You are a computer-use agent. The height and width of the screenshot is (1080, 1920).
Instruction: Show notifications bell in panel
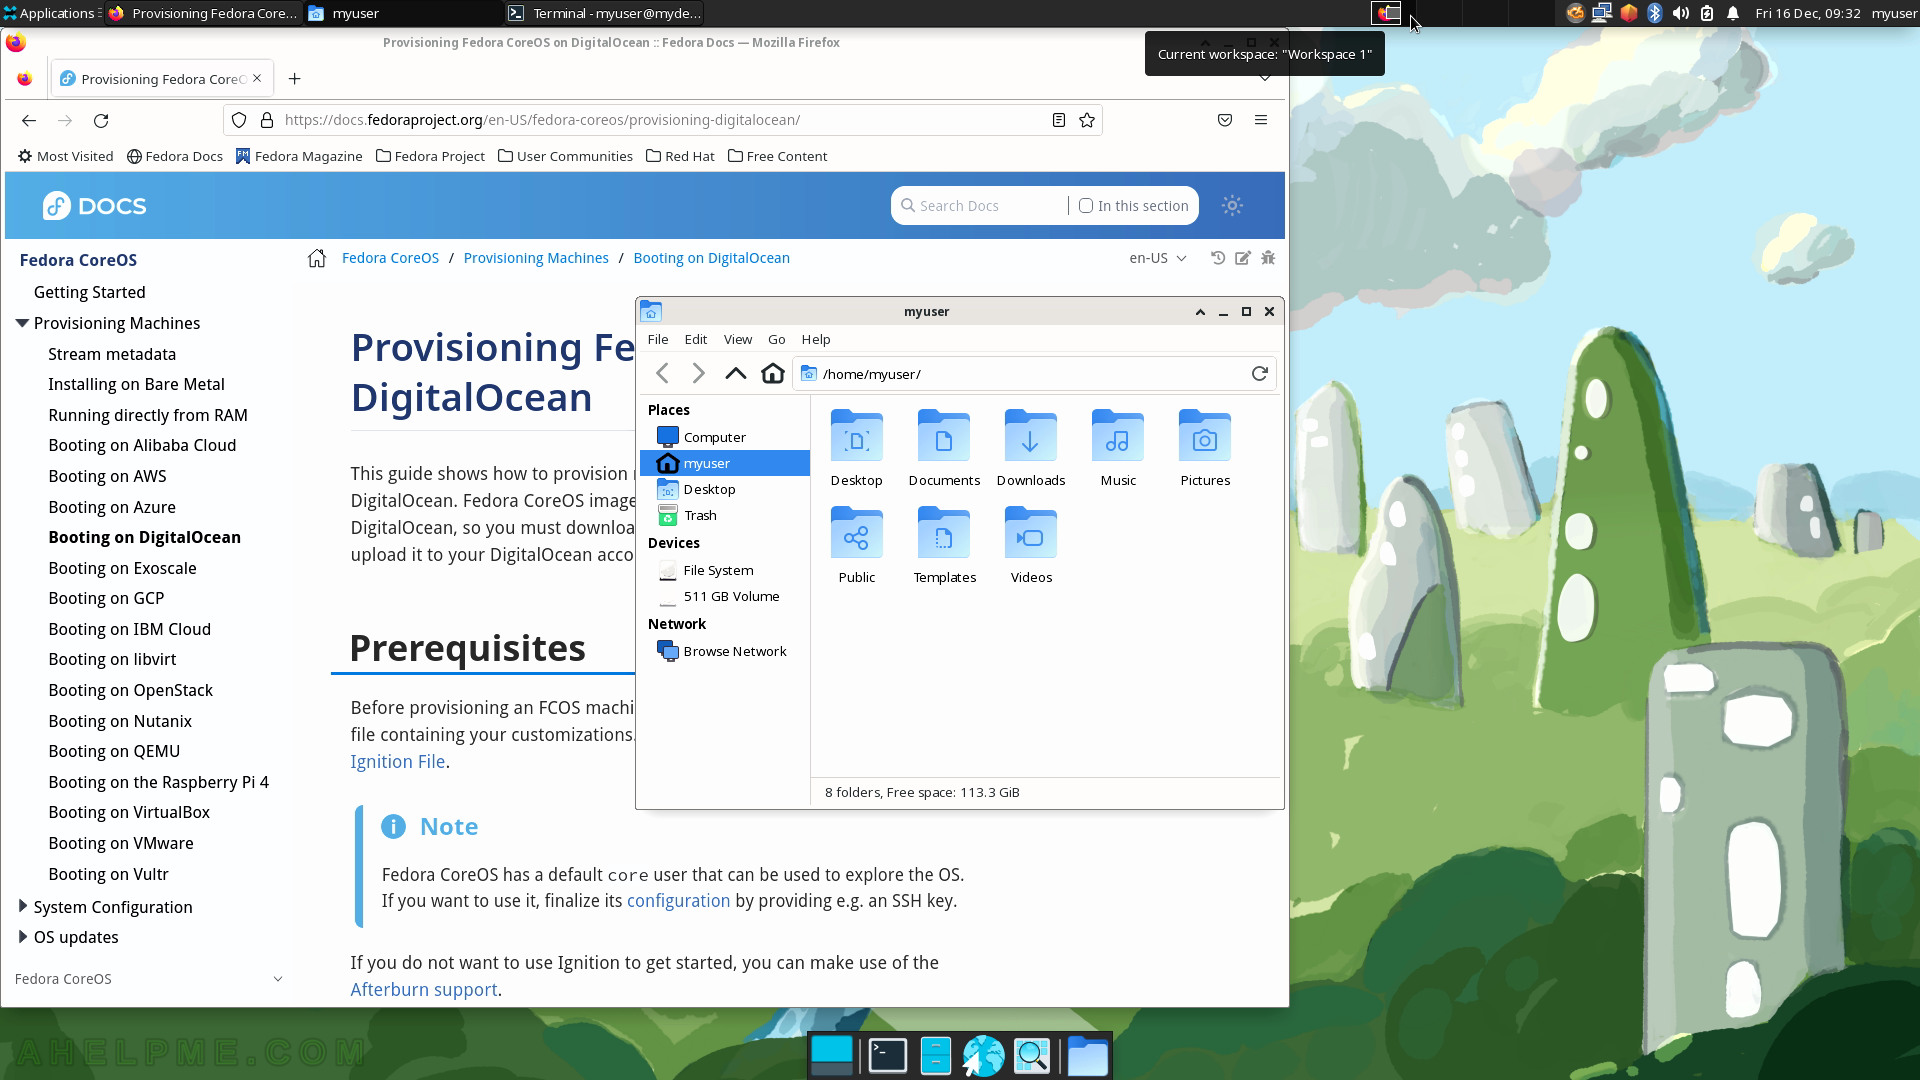click(x=1733, y=13)
